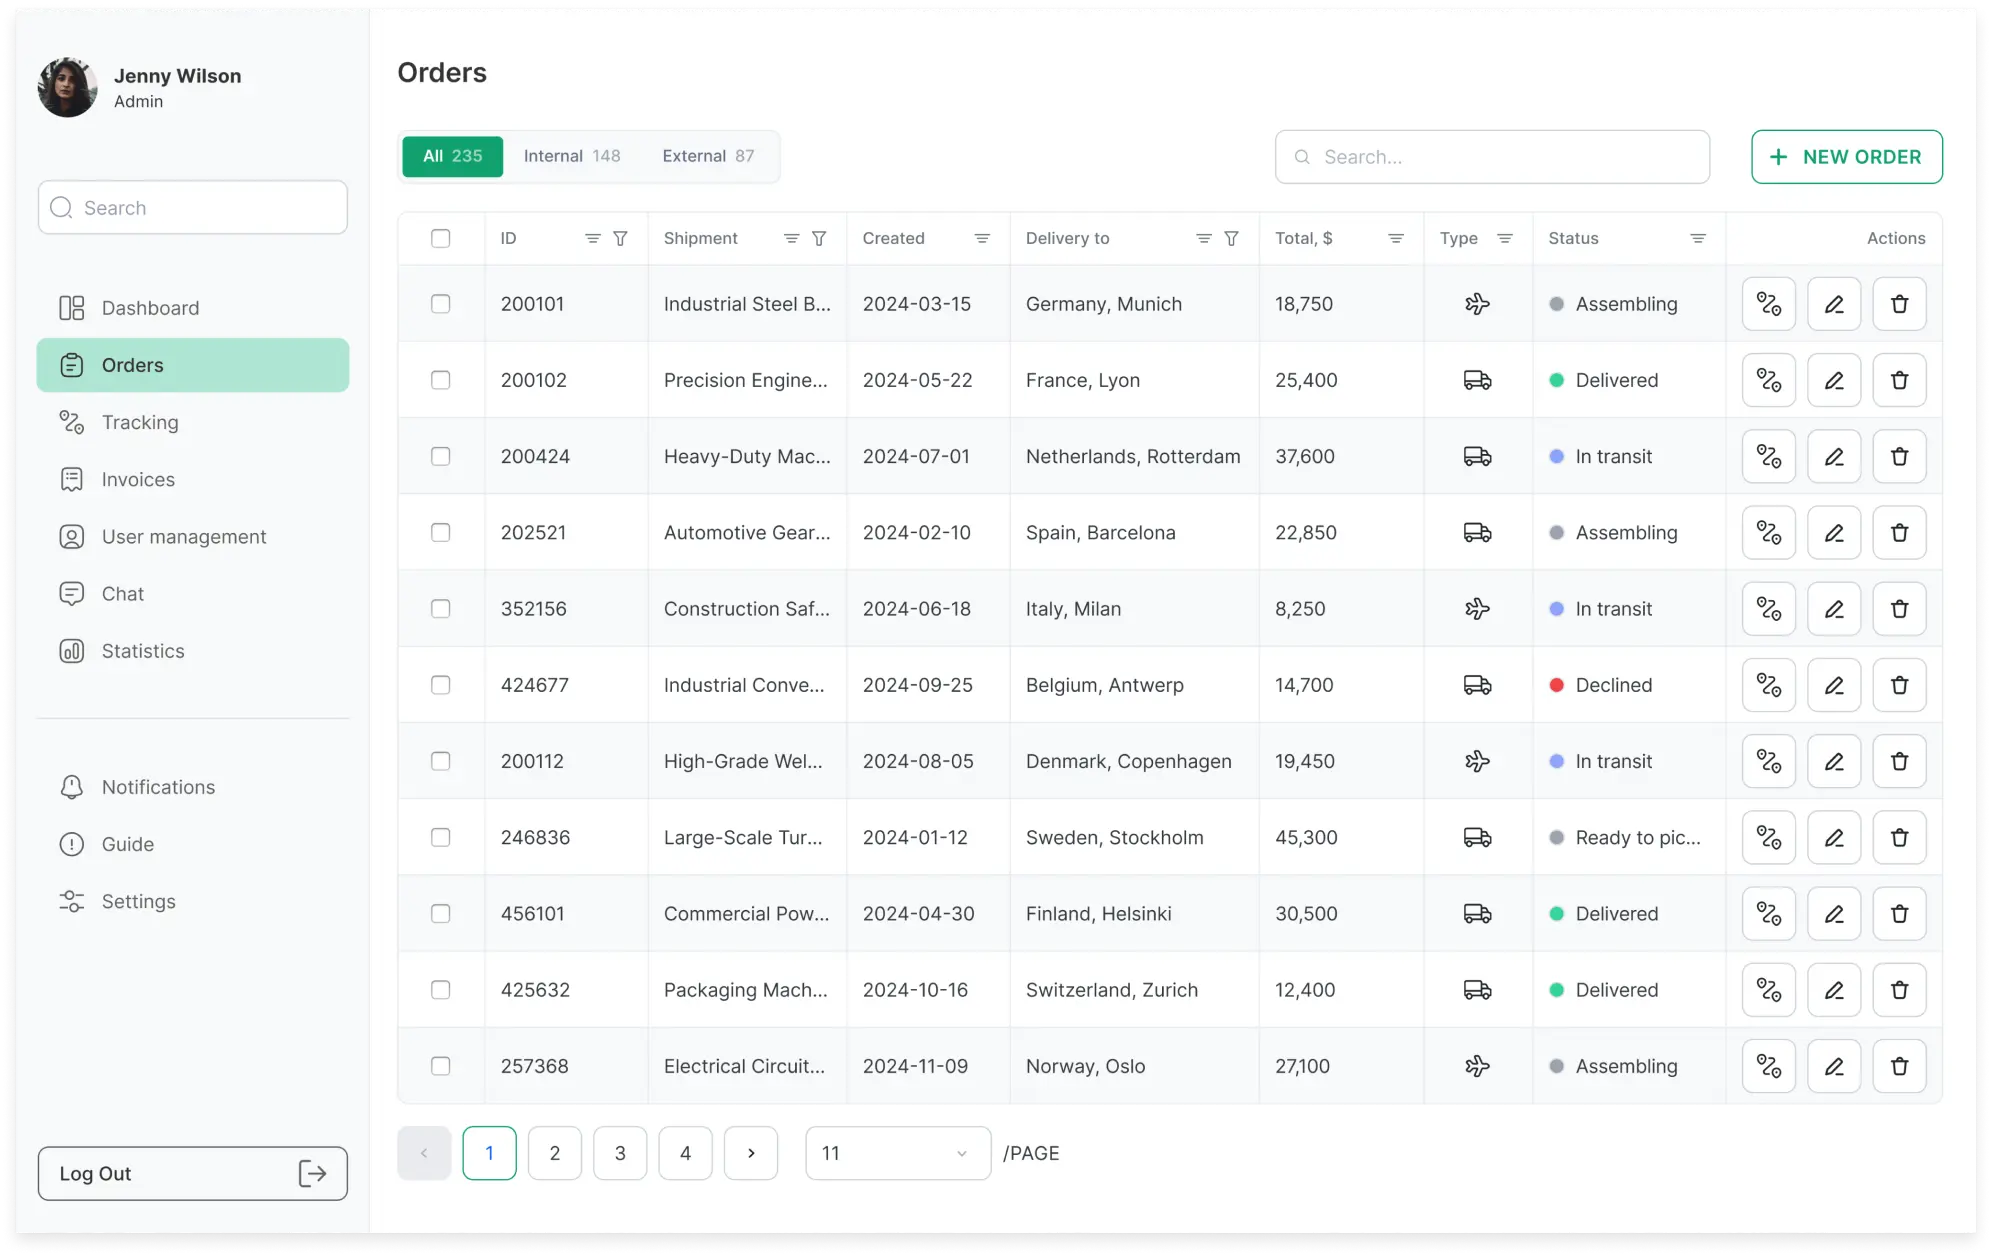Screen dimensions: 1992x1257
Task: Select the Tracking sidebar icon
Action: [71, 422]
